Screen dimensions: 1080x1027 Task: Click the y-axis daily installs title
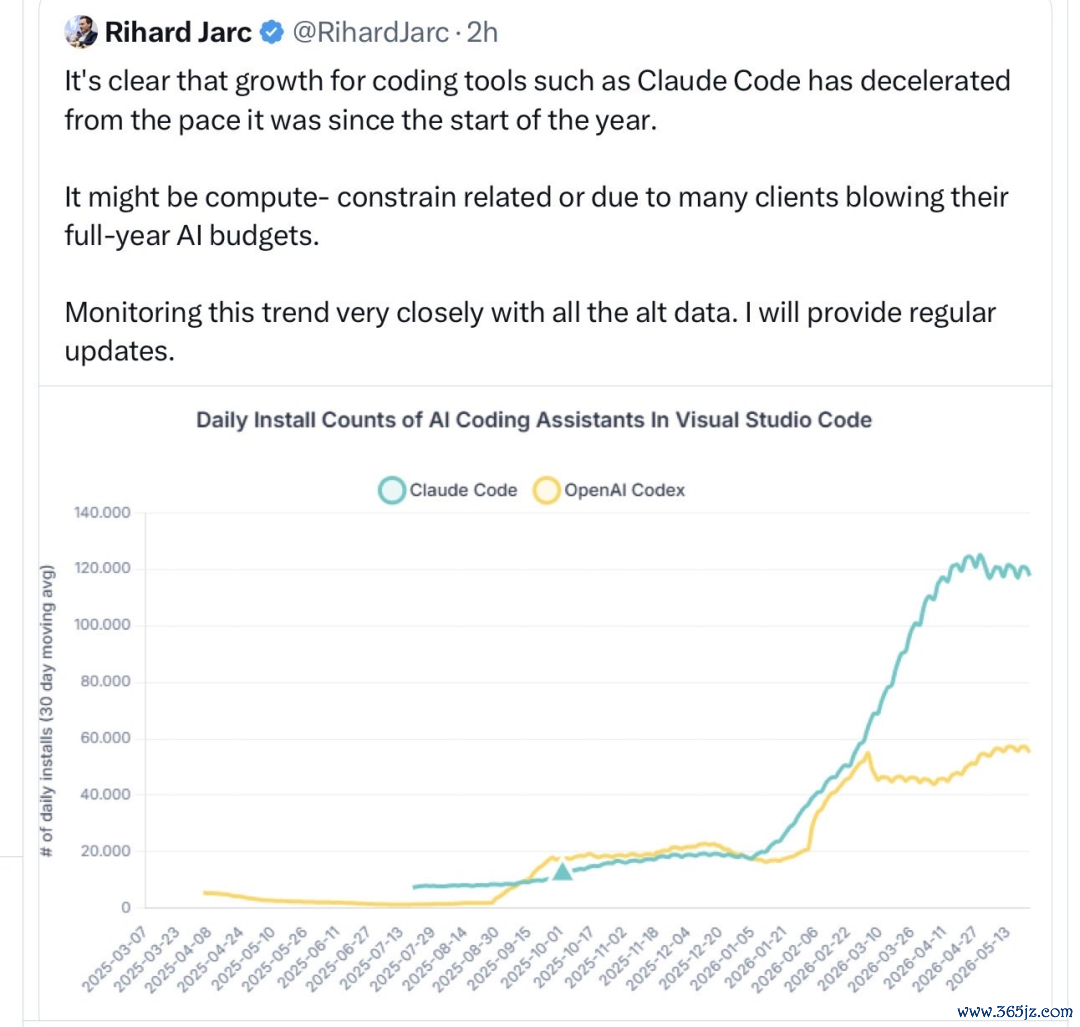click(47, 711)
